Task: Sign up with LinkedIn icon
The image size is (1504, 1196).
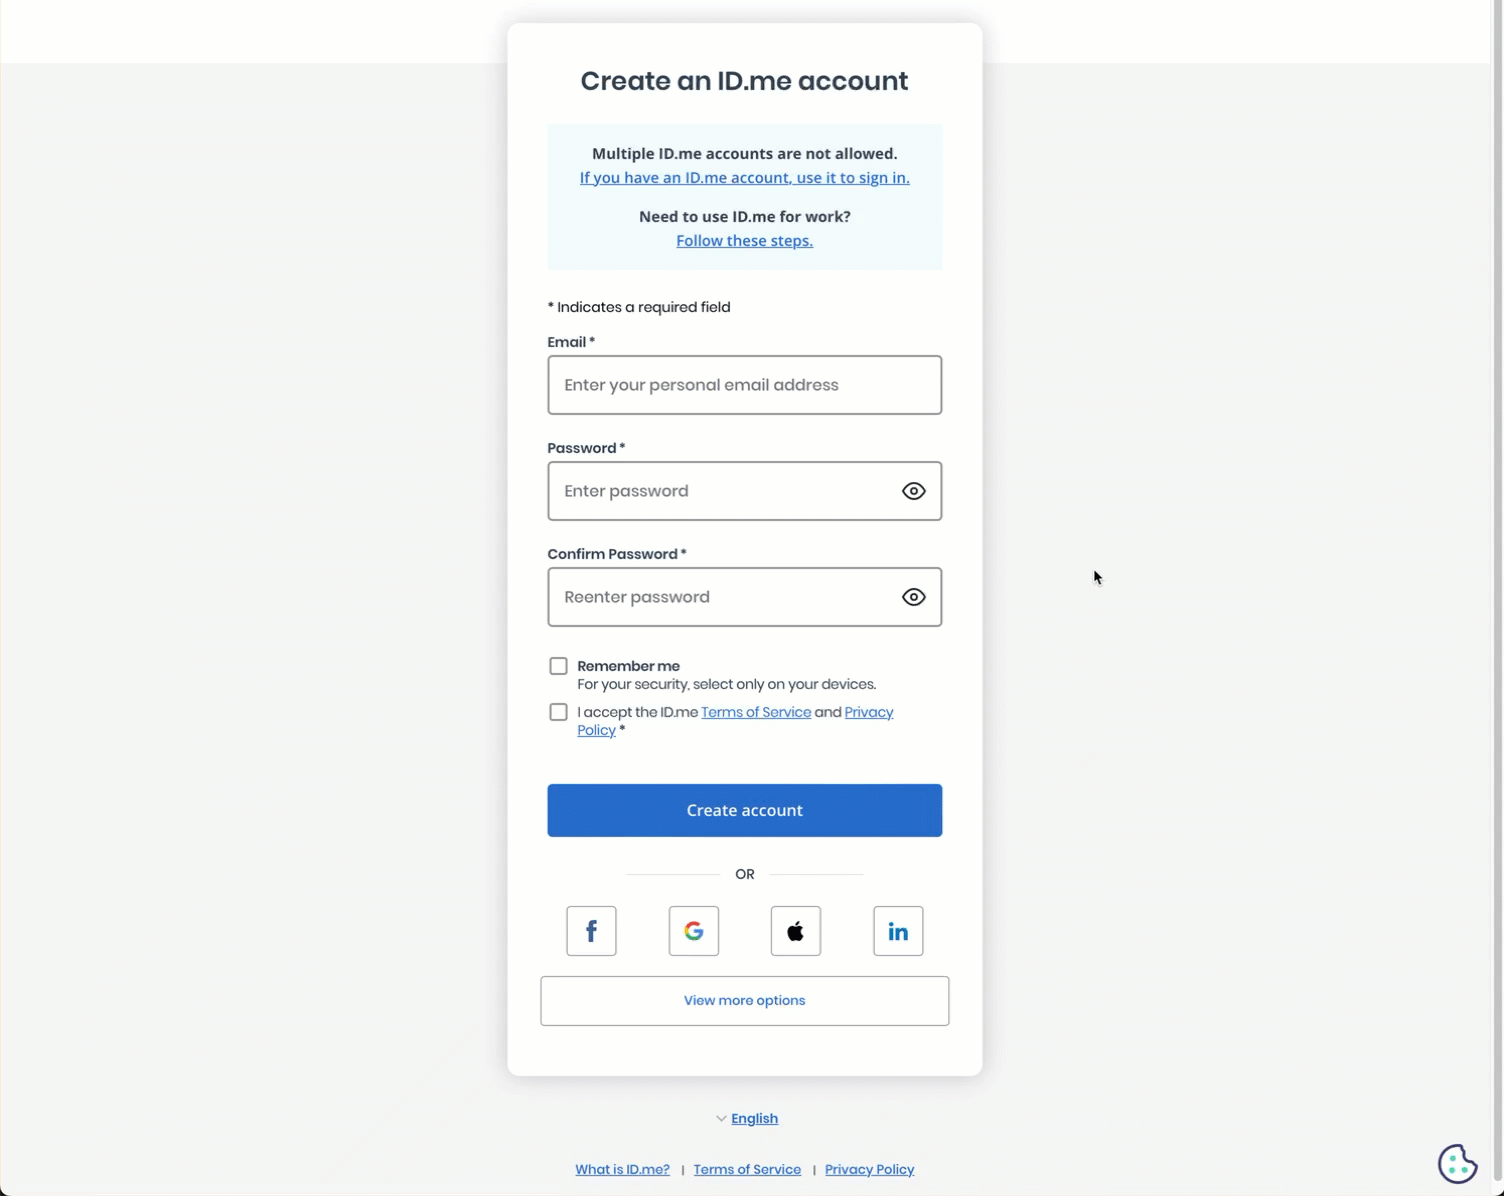Action: 898,931
